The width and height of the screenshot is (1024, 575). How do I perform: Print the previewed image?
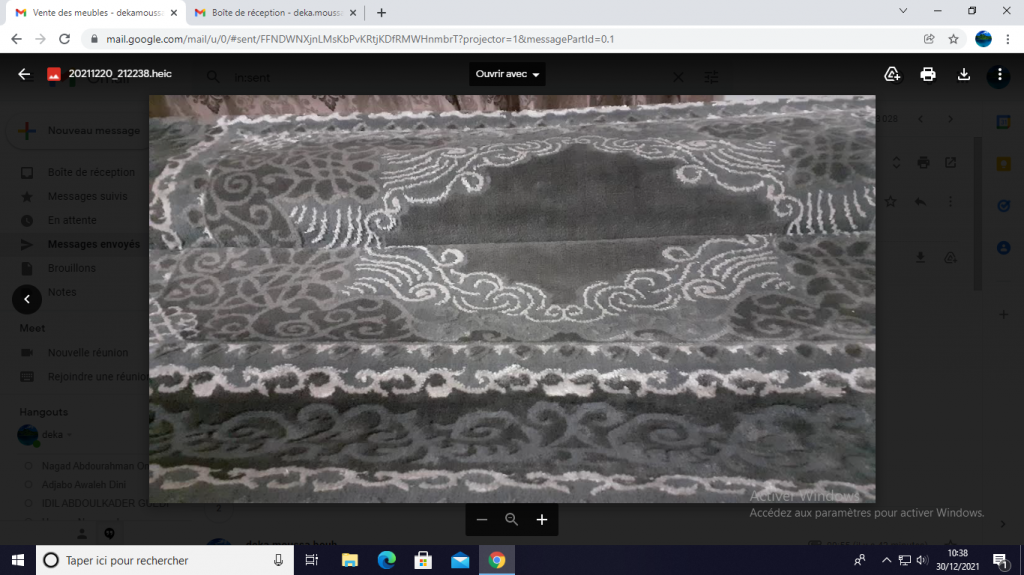[928, 74]
